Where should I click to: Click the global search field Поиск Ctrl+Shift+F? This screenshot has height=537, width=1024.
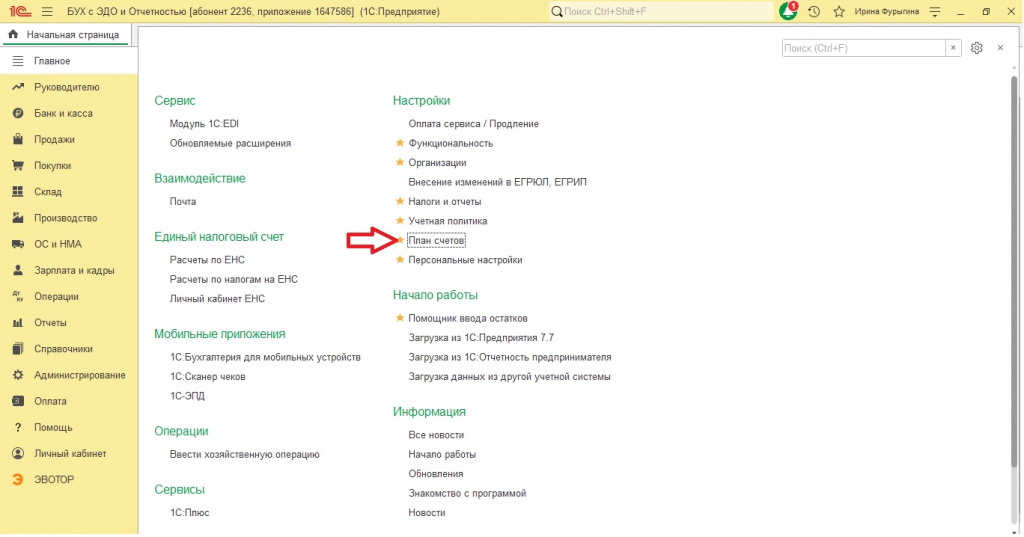[661, 12]
